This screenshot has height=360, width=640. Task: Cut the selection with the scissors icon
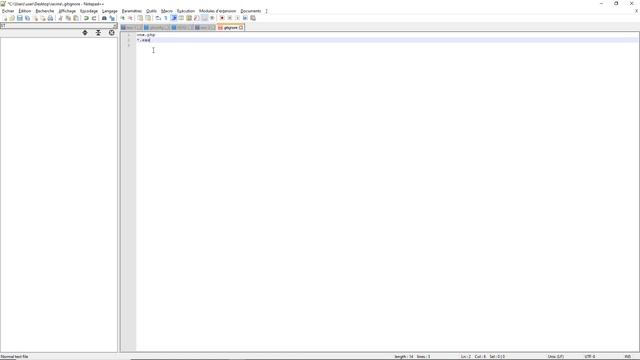(60, 18)
